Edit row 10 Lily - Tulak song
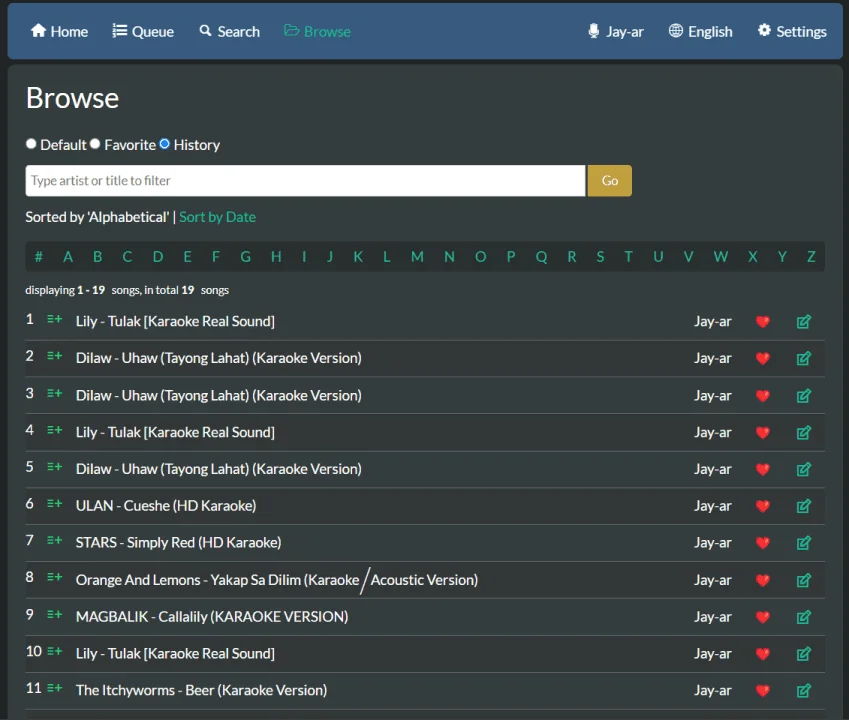The height and width of the screenshot is (720, 849). 804,653
